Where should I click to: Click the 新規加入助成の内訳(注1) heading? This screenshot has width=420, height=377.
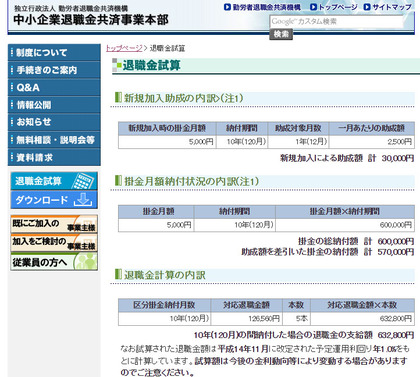184,98
